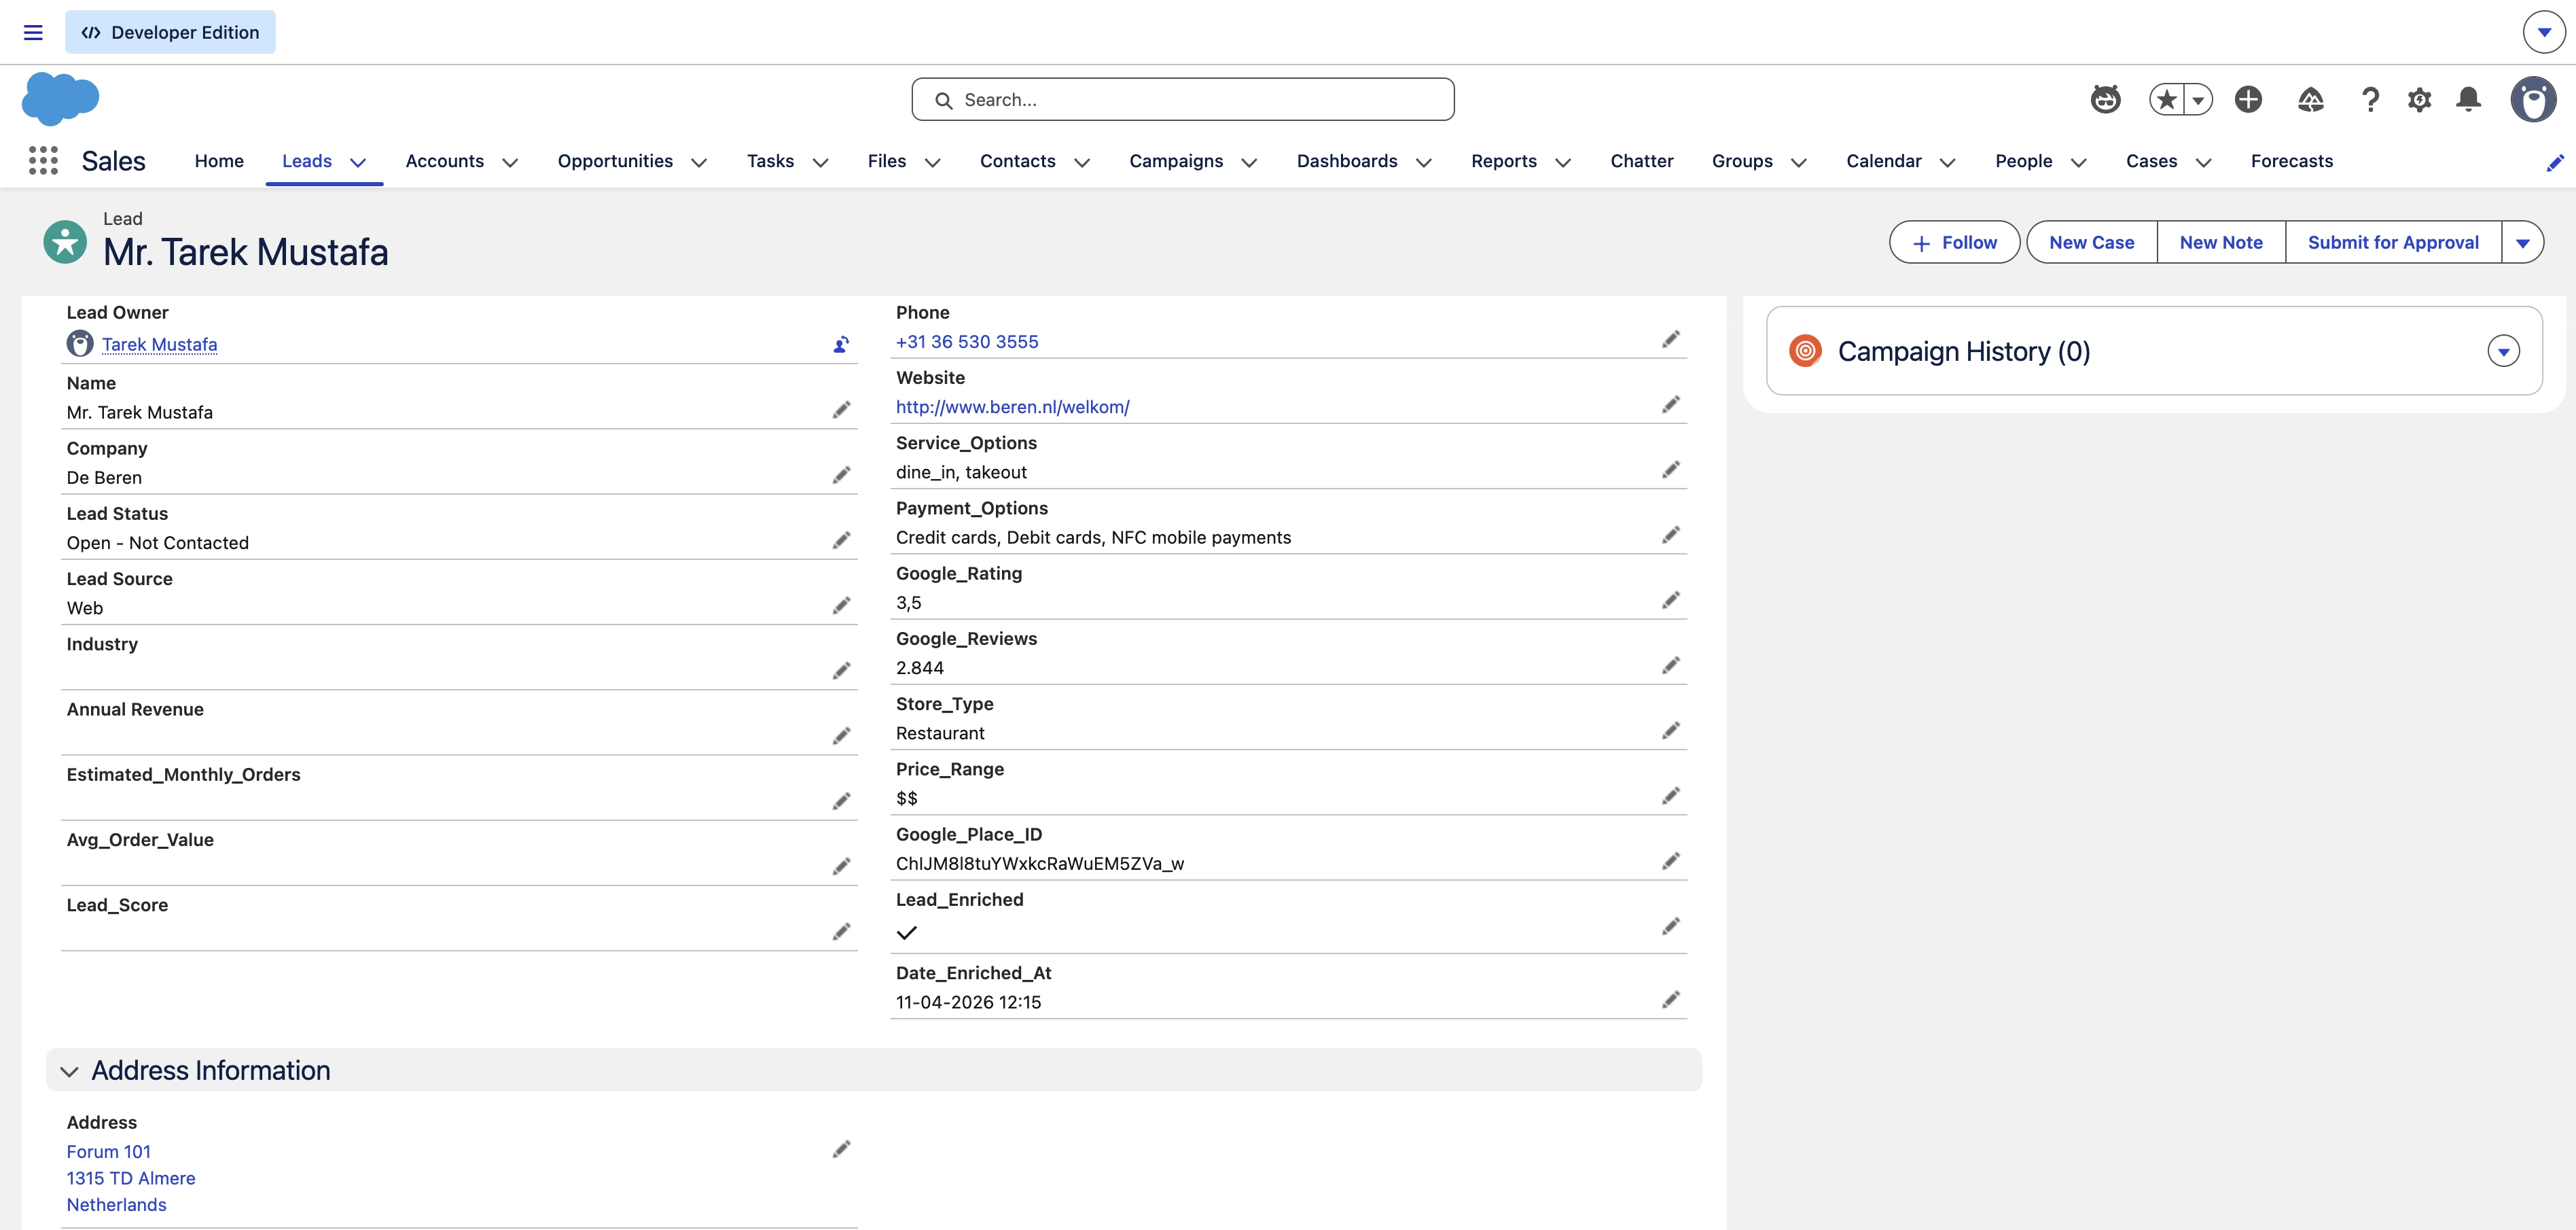The width and height of the screenshot is (2576, 1230).
Task: Switch to the Chatter tab
Action: coord(1641,161)
